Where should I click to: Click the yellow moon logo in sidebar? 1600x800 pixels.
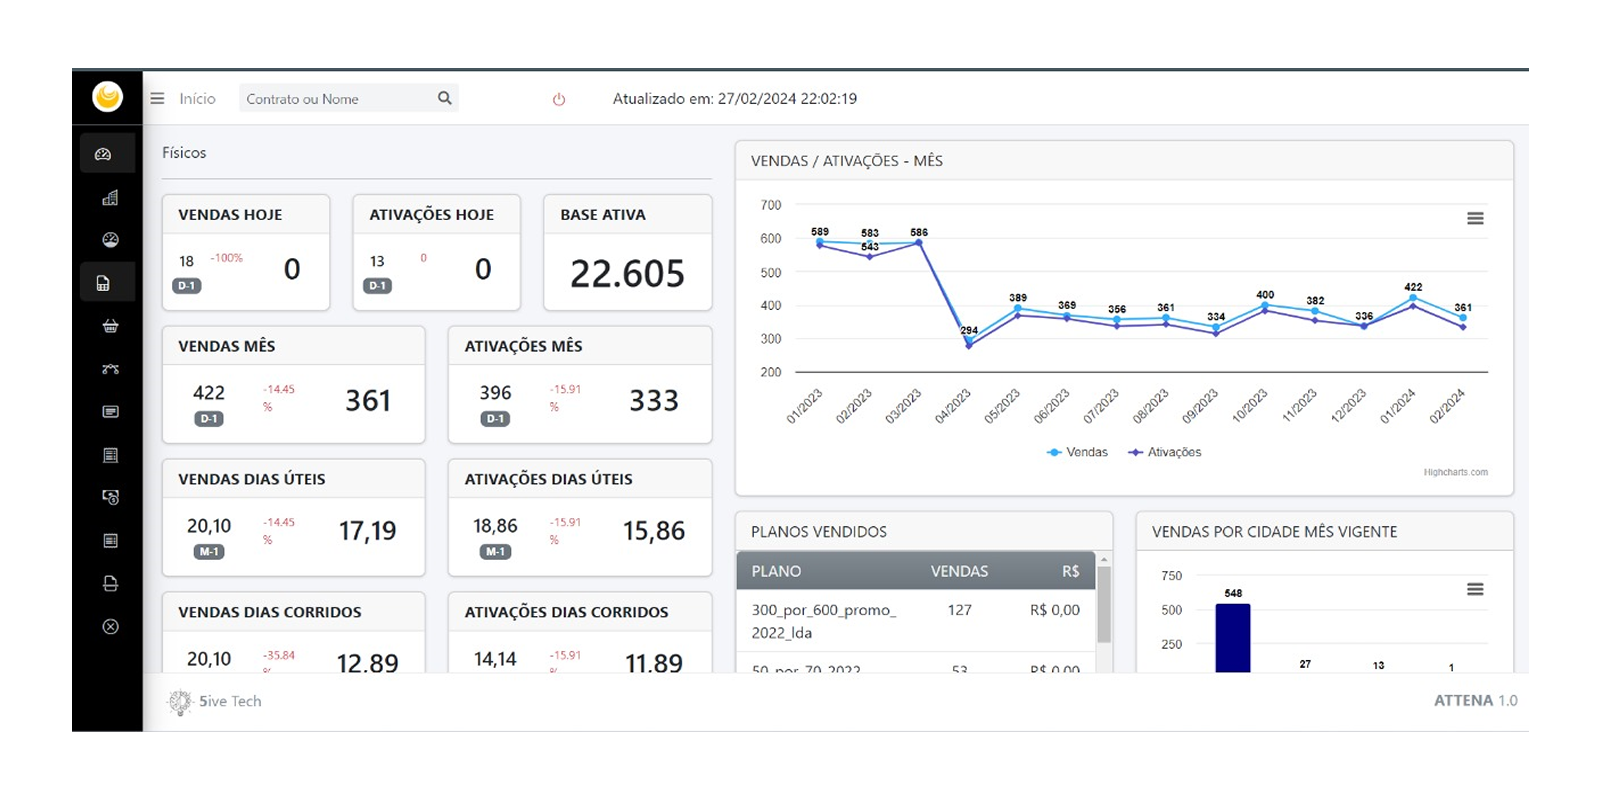pos(107,97)
